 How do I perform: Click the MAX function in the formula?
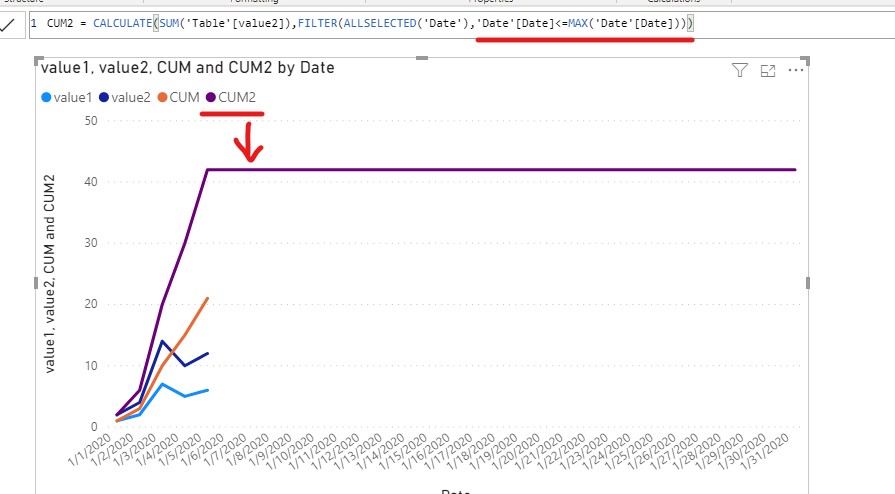coord(578,23)
